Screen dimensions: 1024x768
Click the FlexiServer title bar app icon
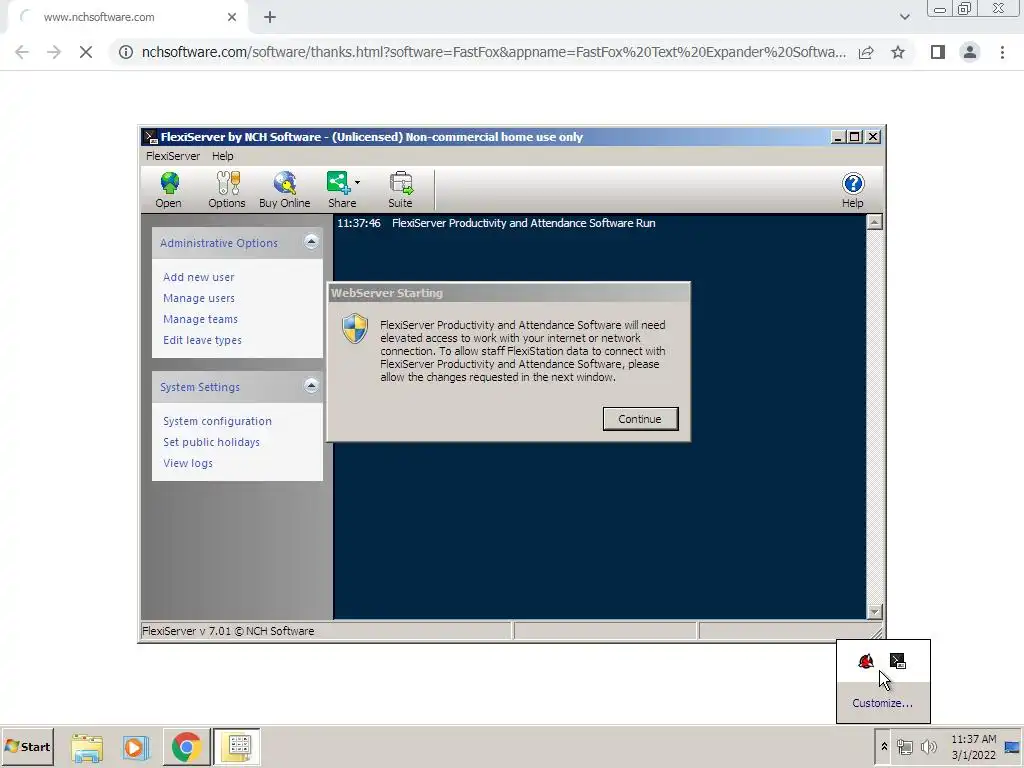coord(151,136)
